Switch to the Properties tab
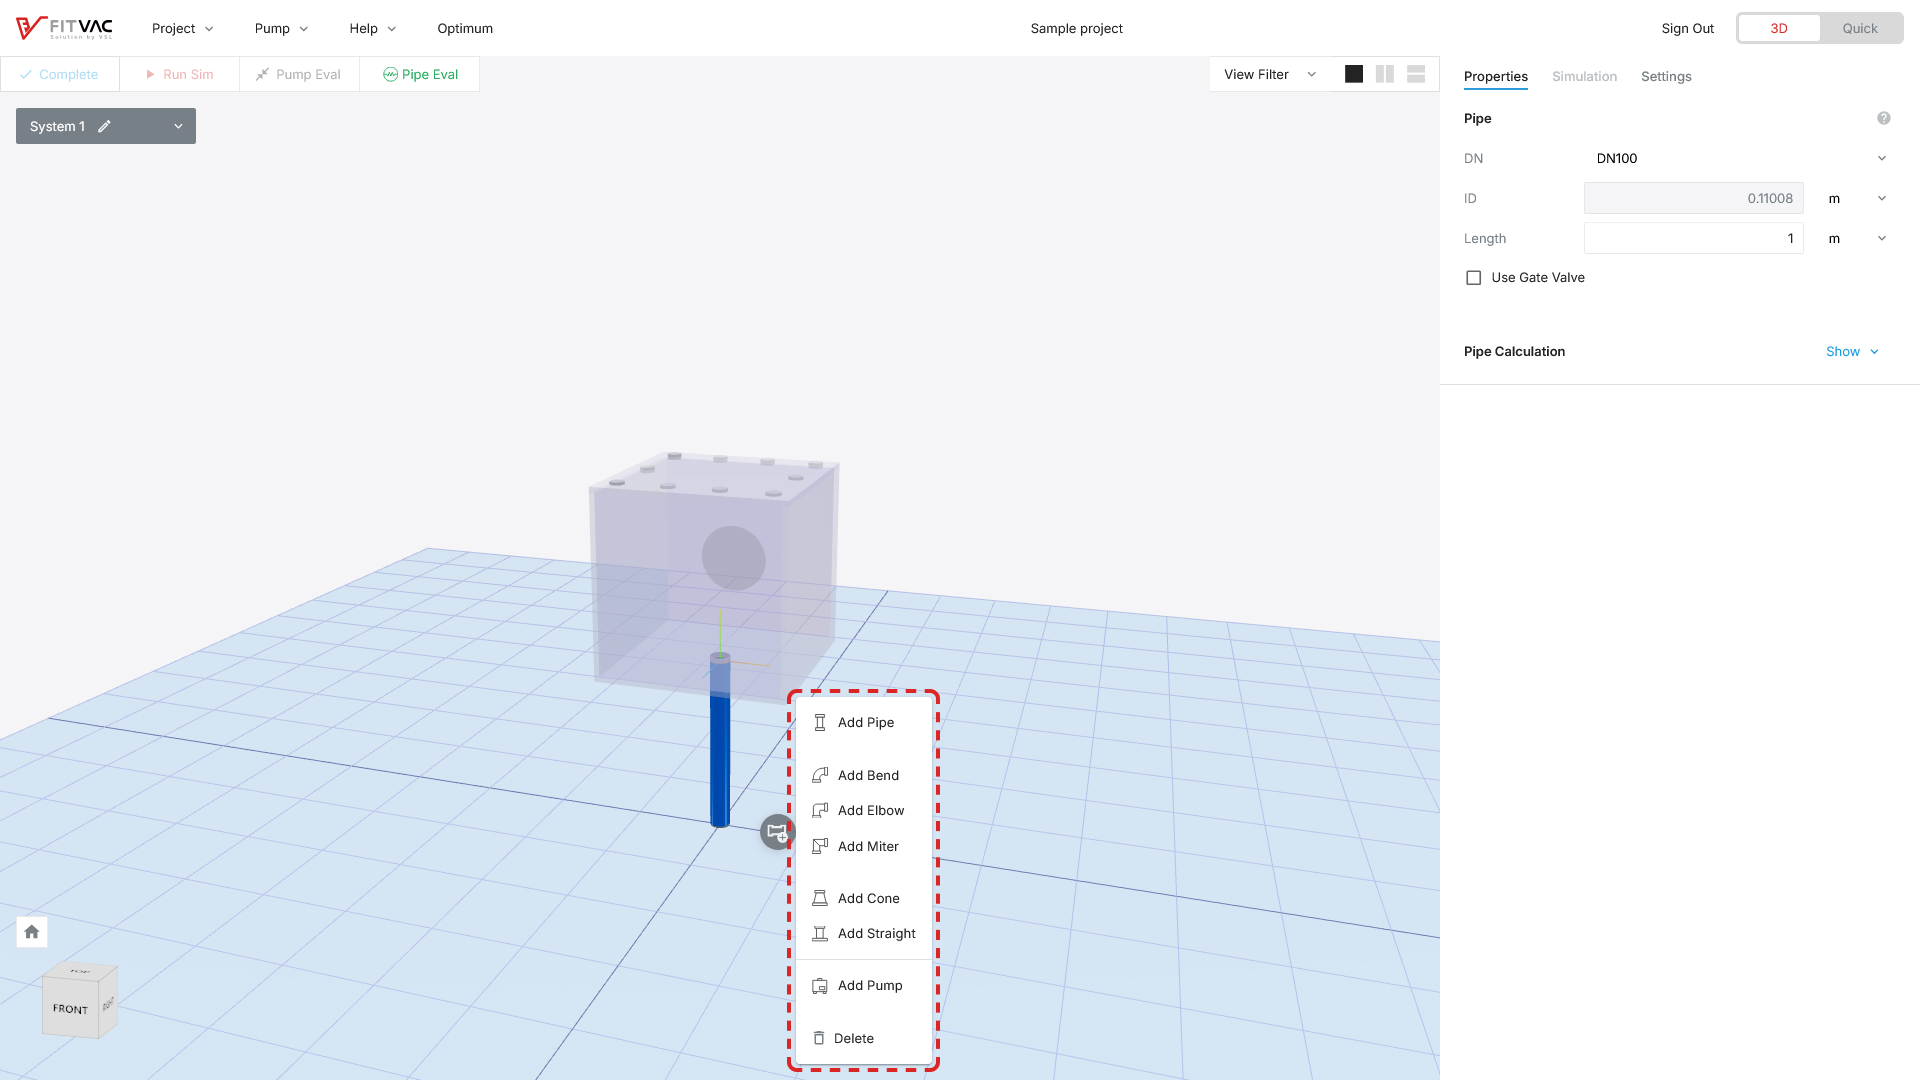 pyautogui.click(x=1496, y=76)
